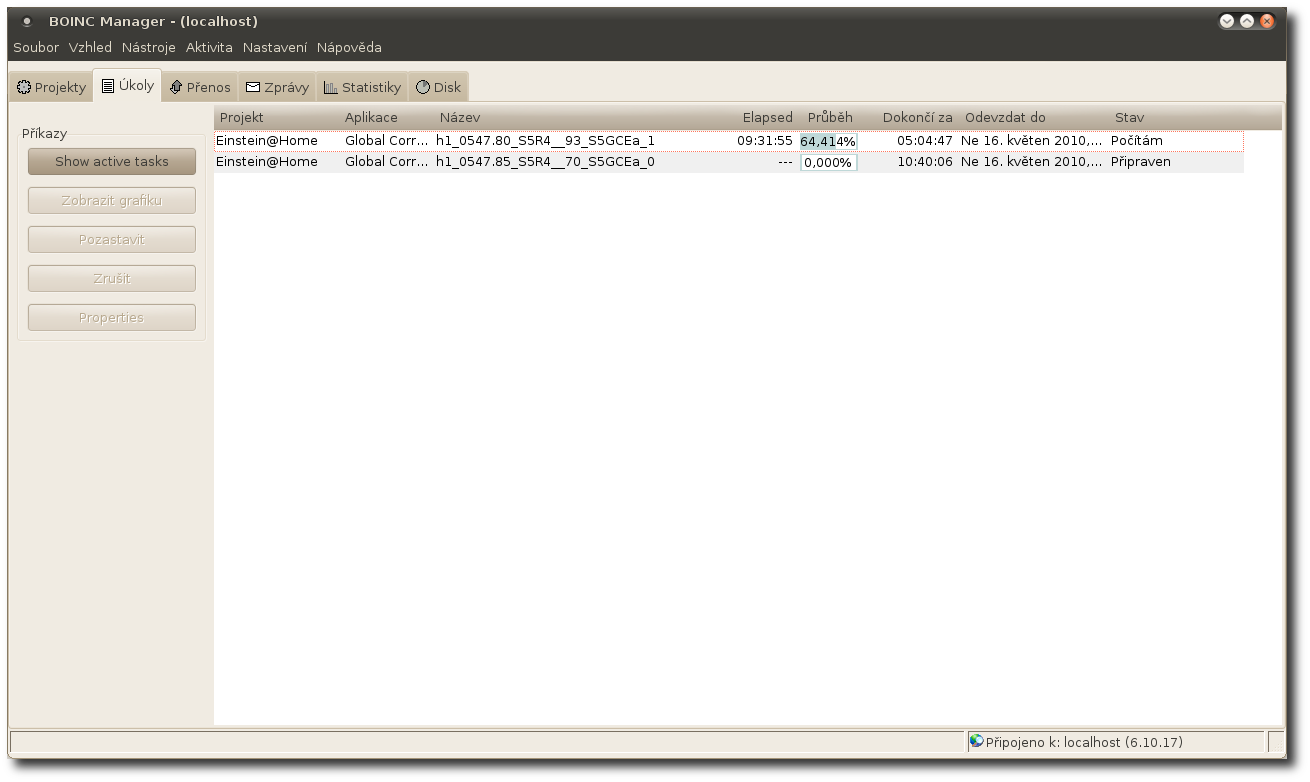Click Einstein@Home in the Připraven row
Image resolution: width=1310 pixels, height=782 pixels.
coord(267,162)
